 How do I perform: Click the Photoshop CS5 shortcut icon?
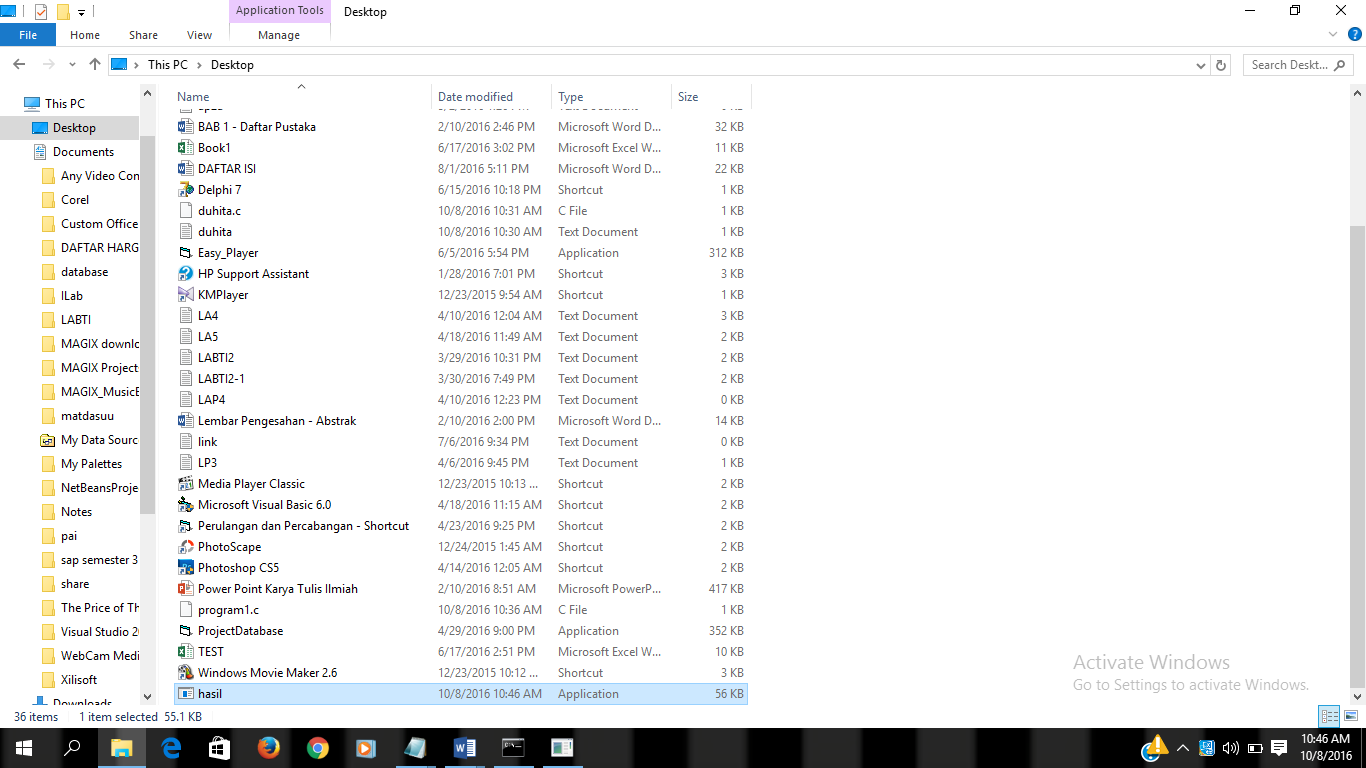tap(185, 568)
